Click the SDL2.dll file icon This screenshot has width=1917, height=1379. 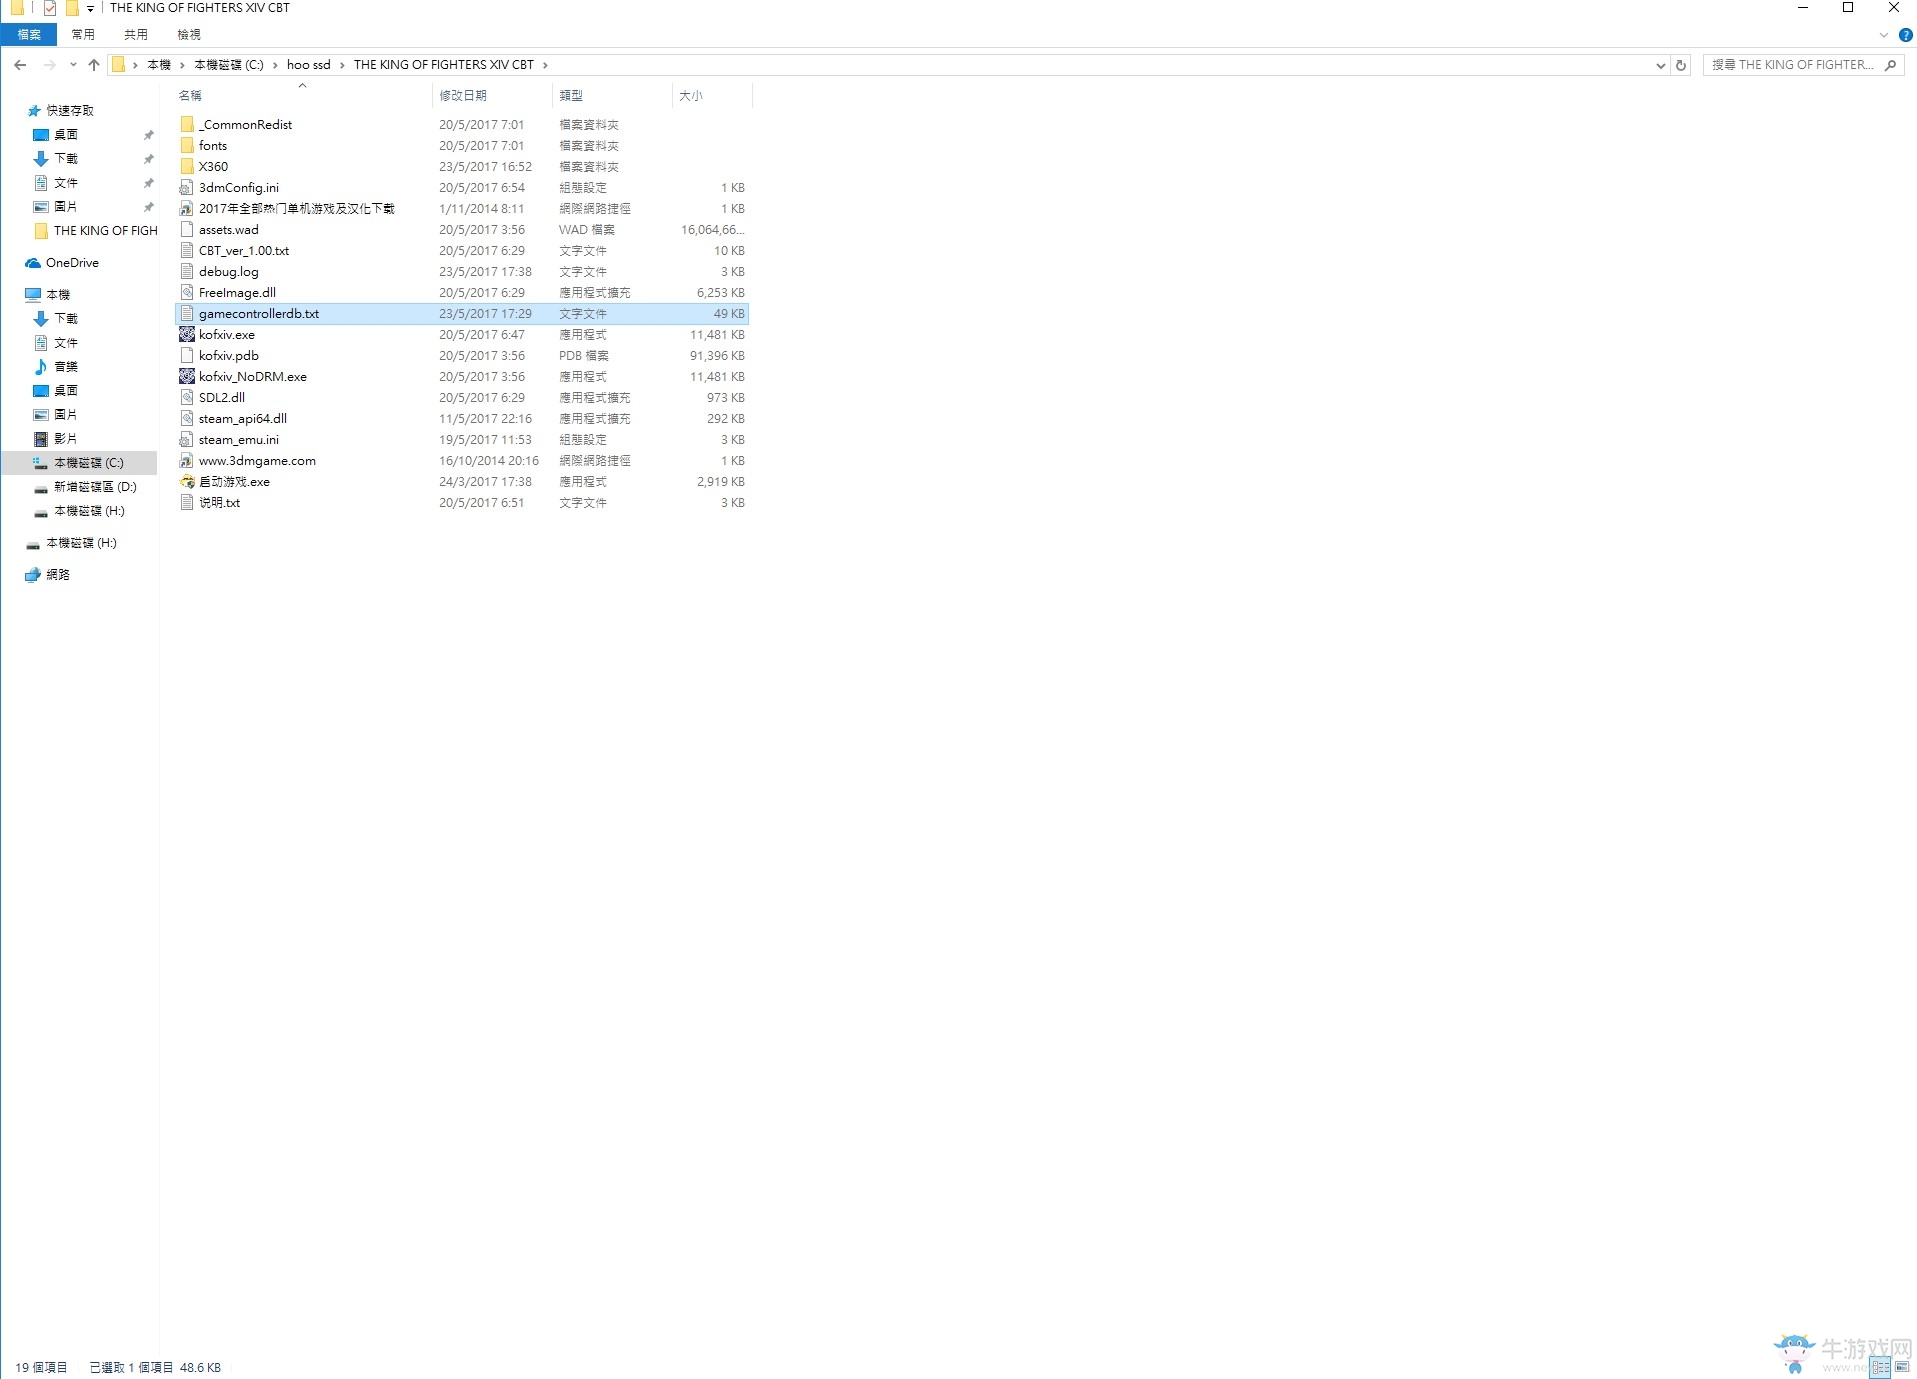coord(187,398)
